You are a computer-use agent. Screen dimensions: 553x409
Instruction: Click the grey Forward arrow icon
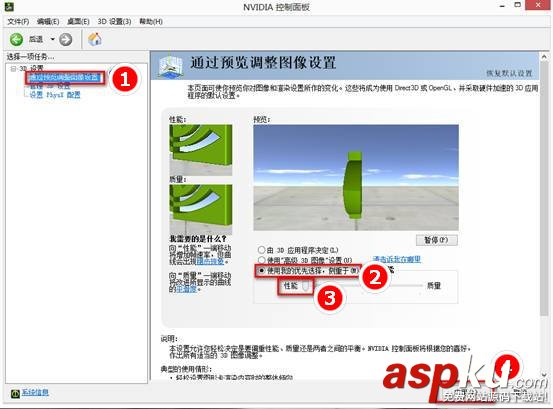pos(66,39)
